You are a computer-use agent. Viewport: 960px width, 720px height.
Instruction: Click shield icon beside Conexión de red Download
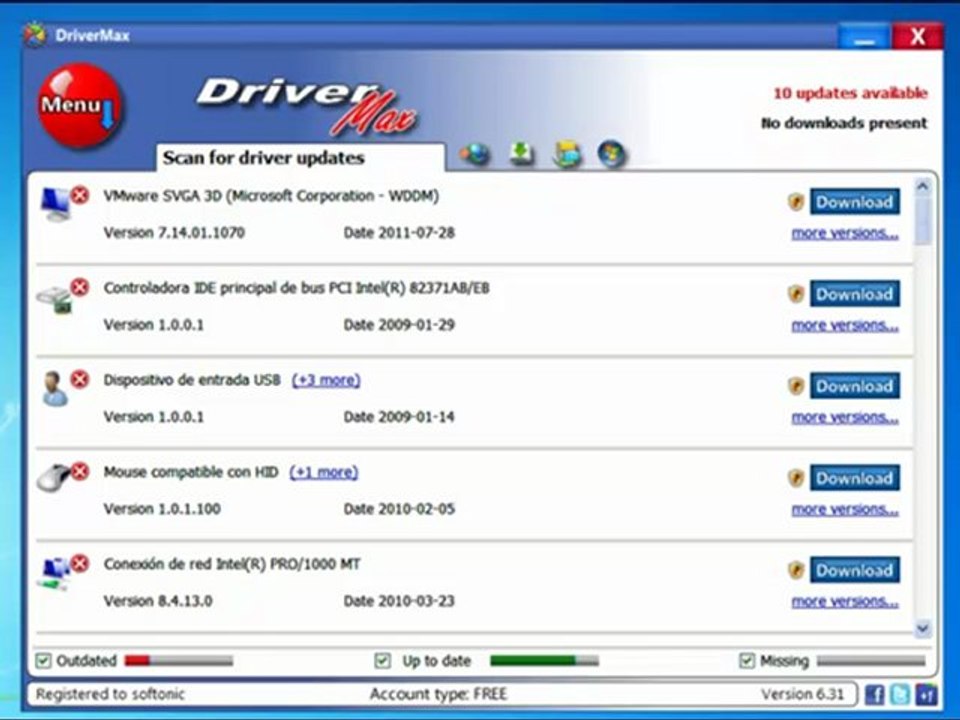pos(795,570)
